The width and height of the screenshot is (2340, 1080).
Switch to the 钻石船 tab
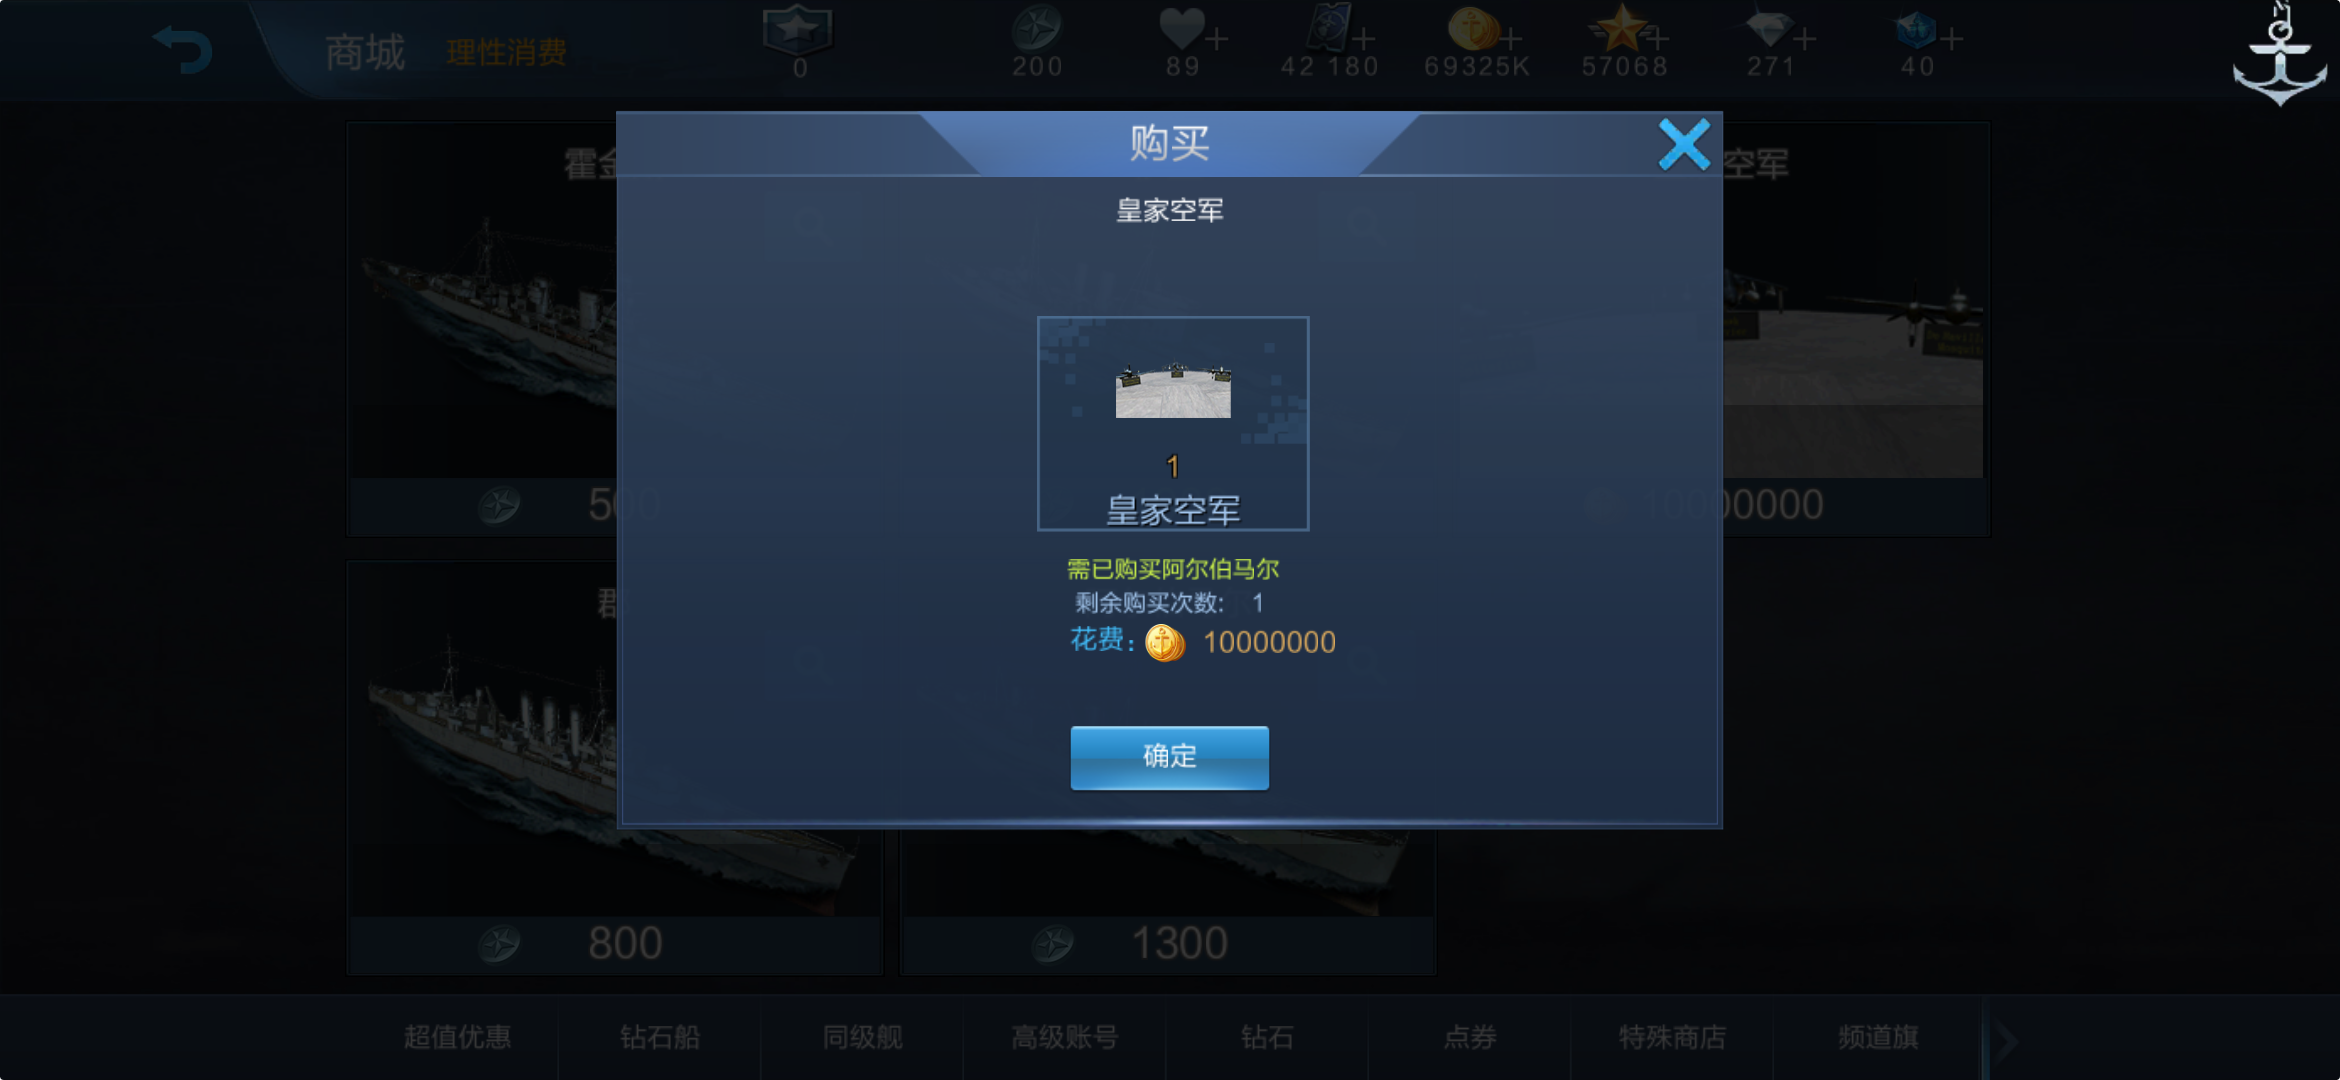(660, 1037)
